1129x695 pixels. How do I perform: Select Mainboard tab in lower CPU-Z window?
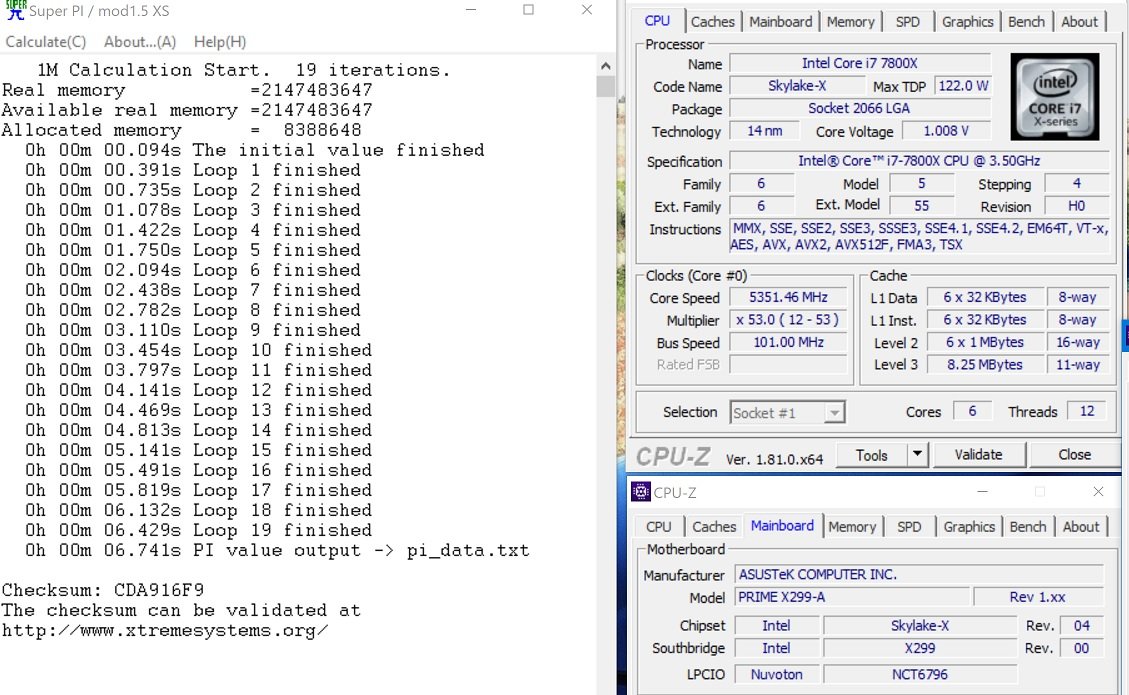point(782,526)
